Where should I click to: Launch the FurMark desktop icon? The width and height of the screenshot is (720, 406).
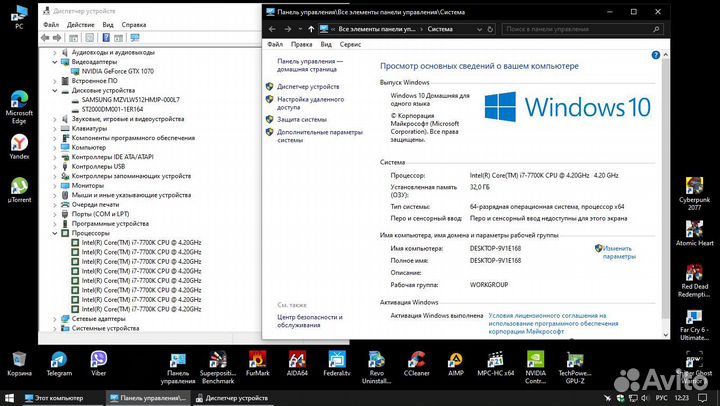click(258, 364)
